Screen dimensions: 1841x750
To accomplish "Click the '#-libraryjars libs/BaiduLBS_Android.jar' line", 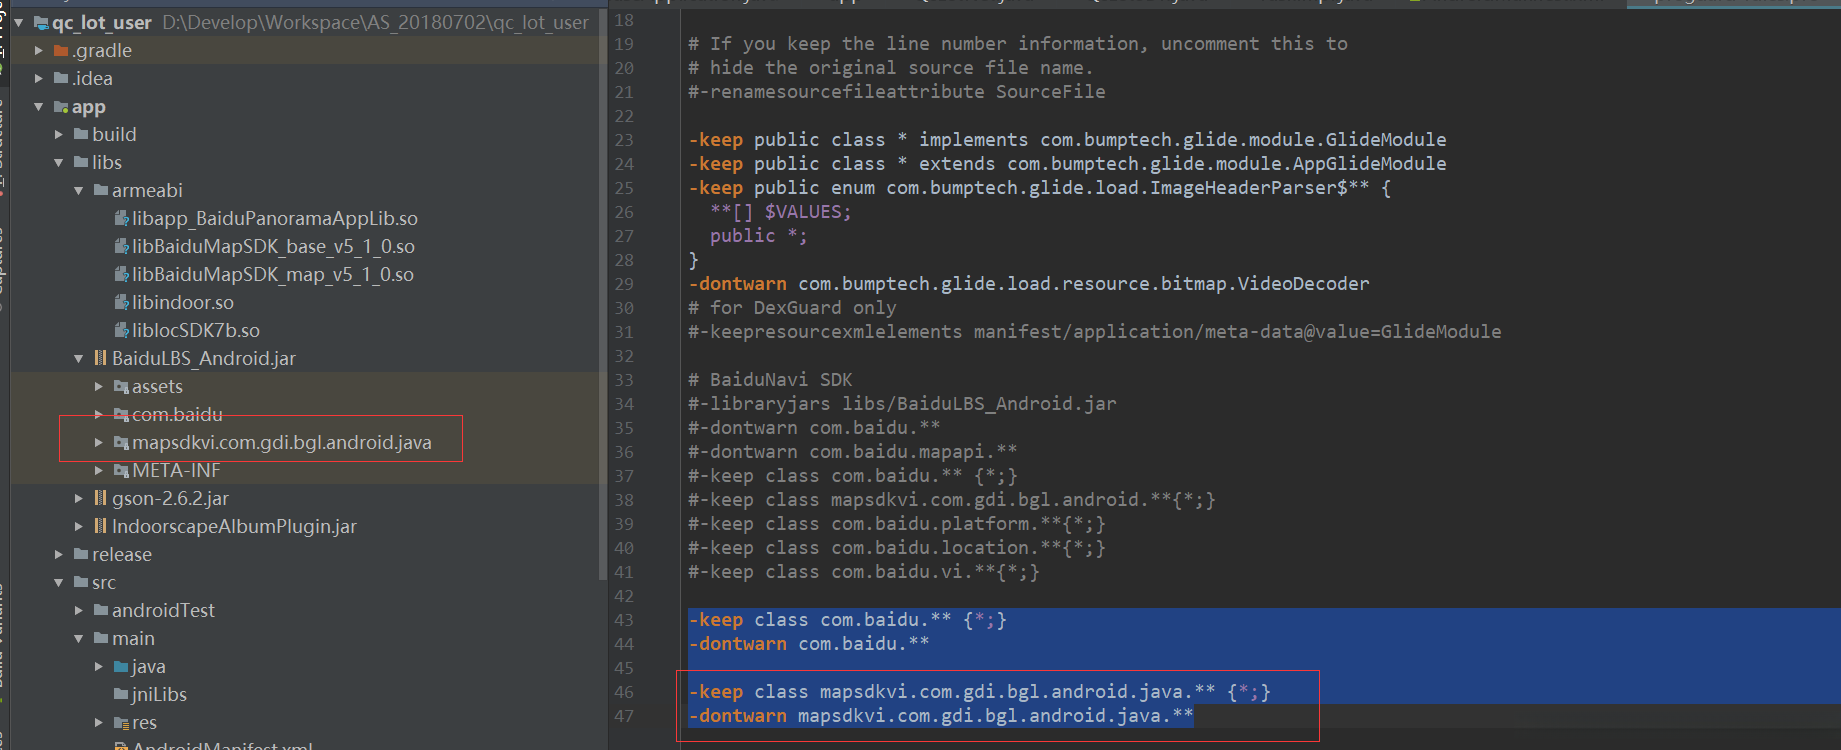I will [902, 404].
